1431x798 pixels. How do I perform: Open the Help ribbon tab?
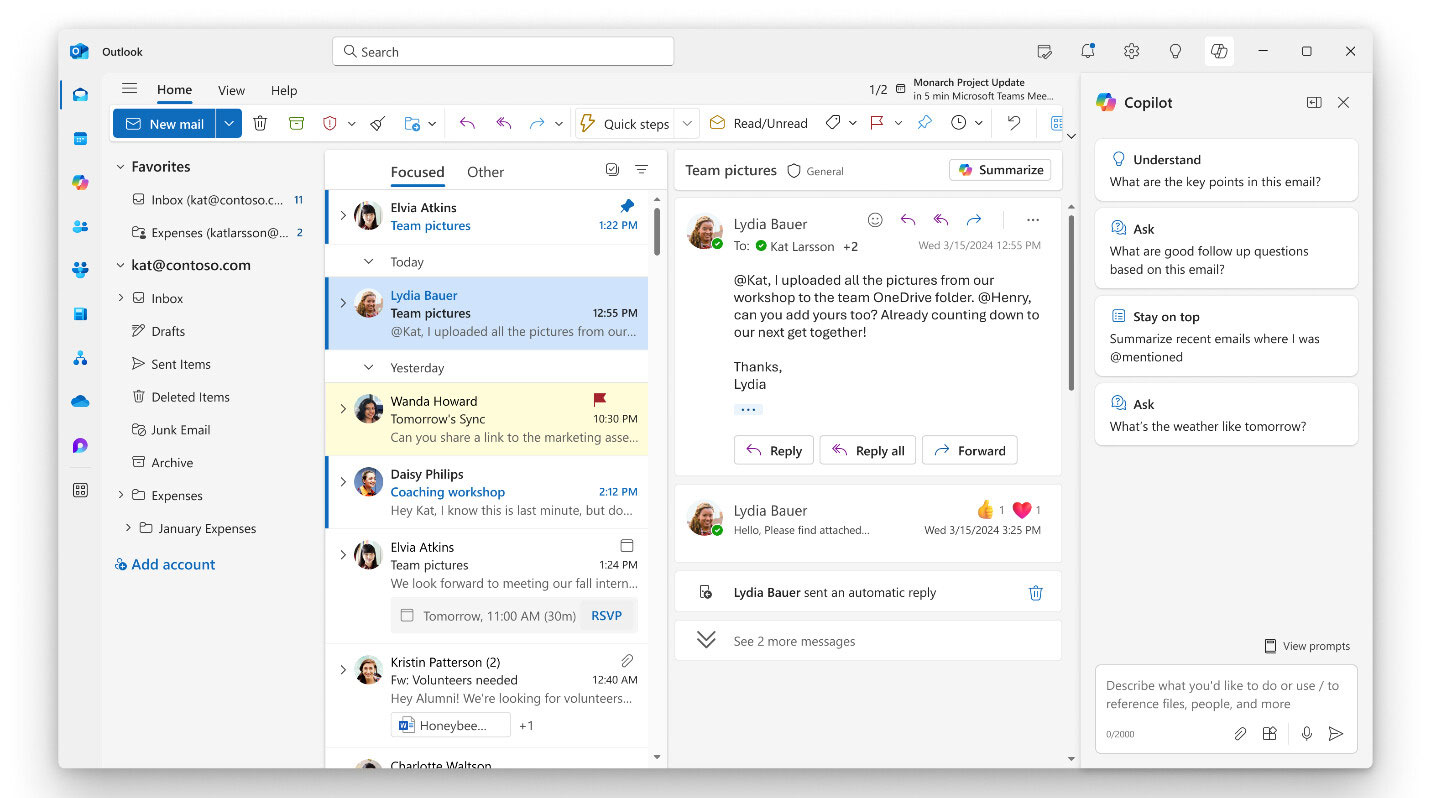pos(284,90)
